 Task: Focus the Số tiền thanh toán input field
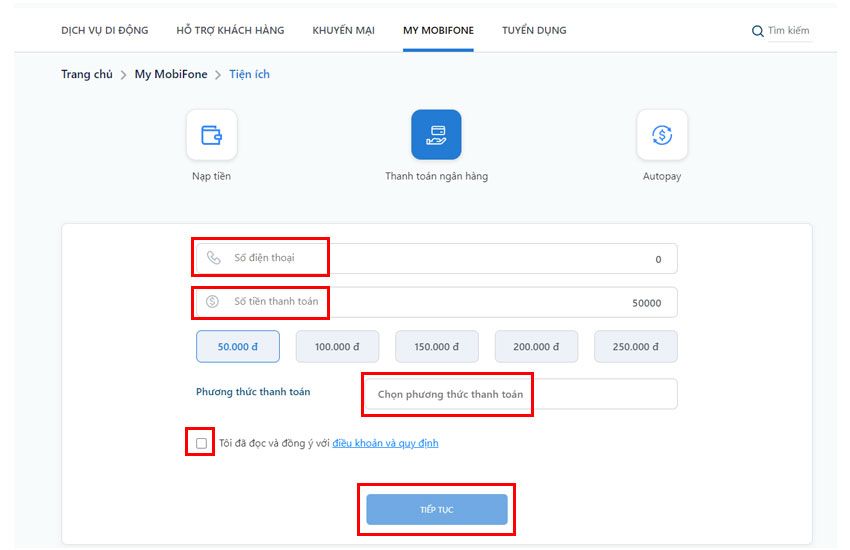tap(437, 302)
